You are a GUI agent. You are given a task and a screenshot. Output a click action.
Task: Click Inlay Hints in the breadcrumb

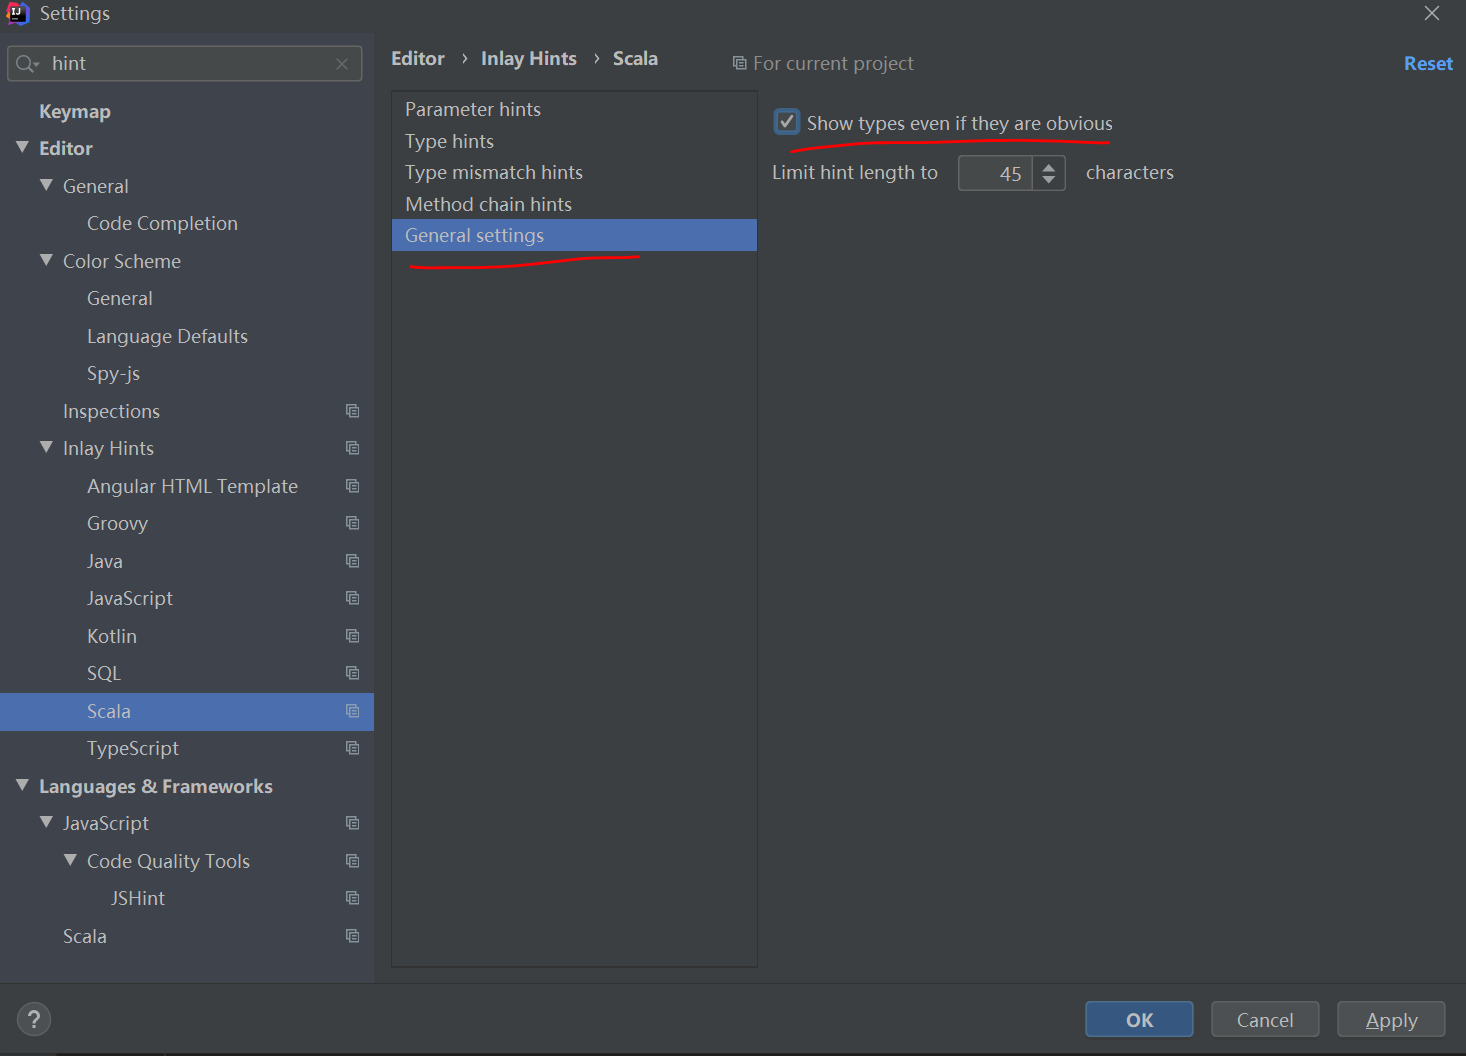(x=529, y=58)
